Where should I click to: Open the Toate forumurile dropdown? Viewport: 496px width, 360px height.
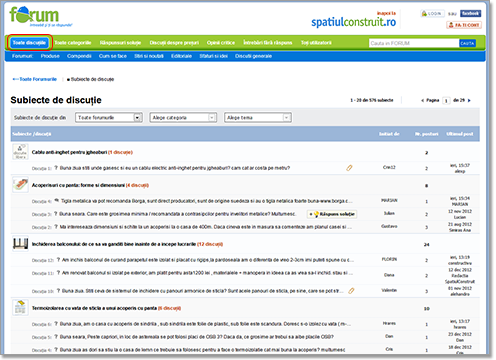[x=109, y=117]
